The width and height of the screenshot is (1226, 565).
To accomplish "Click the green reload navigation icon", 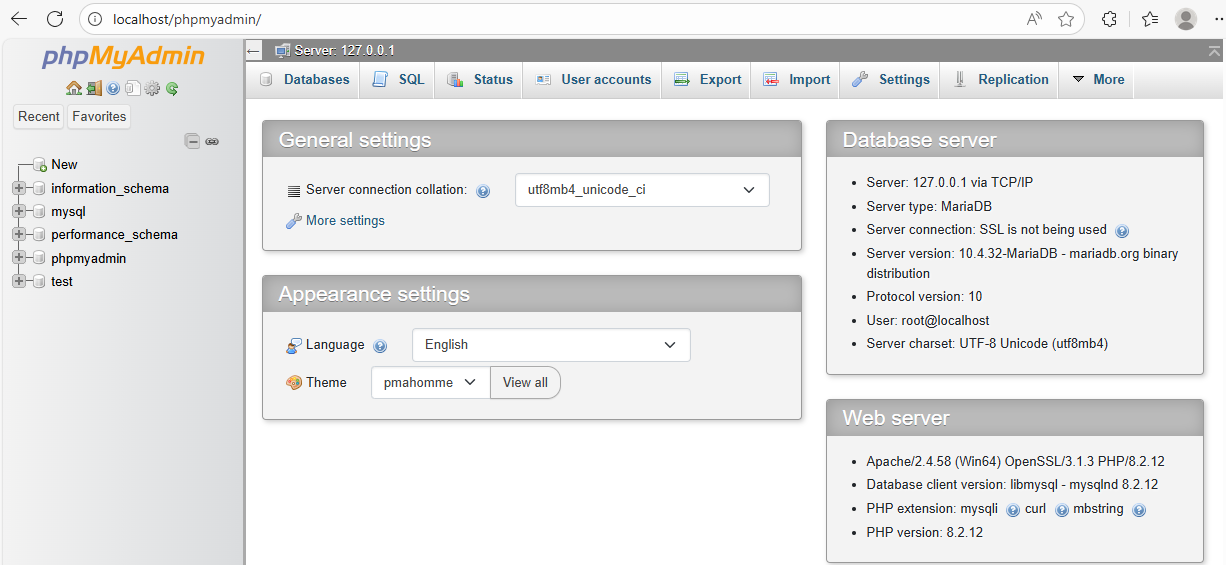I will coord(172,88).
